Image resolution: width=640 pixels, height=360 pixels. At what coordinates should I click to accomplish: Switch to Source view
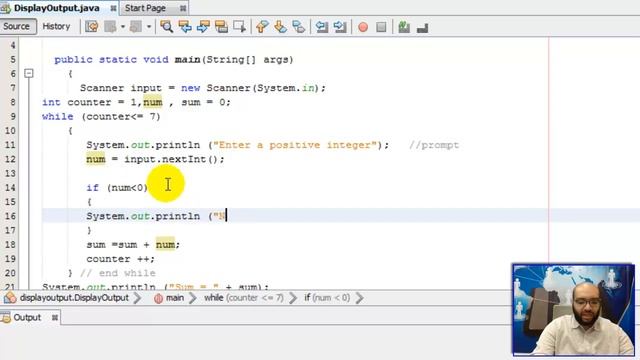pyautogui.click(x=17, y=26)
